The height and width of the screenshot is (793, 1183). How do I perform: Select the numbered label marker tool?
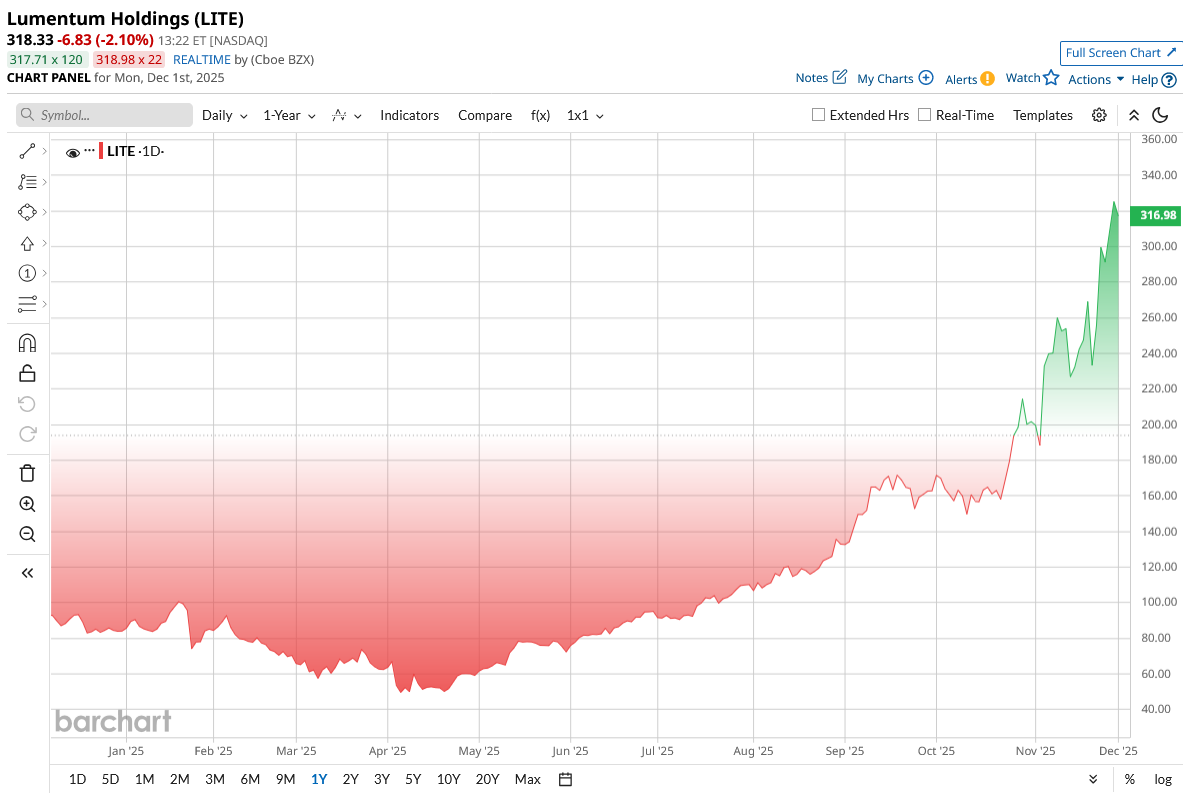pos(27,273)
